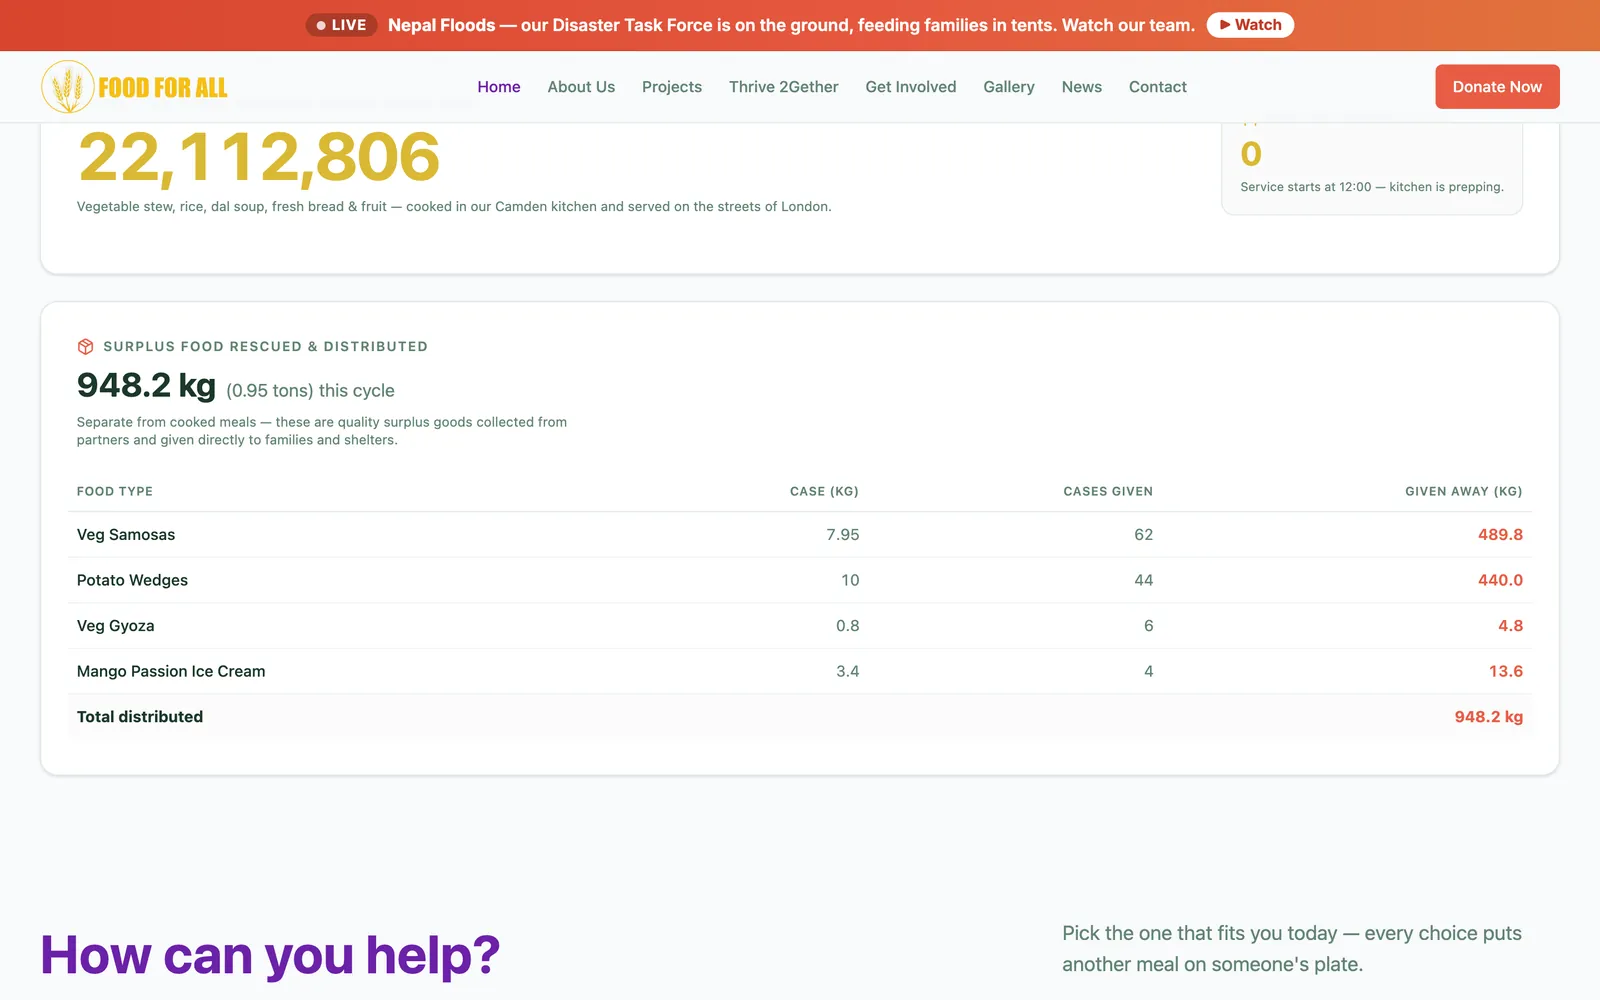The width and height of the screenshot is (1600, 1000).
Task: Click the How can you help? heading
Action: coord(270,955)
